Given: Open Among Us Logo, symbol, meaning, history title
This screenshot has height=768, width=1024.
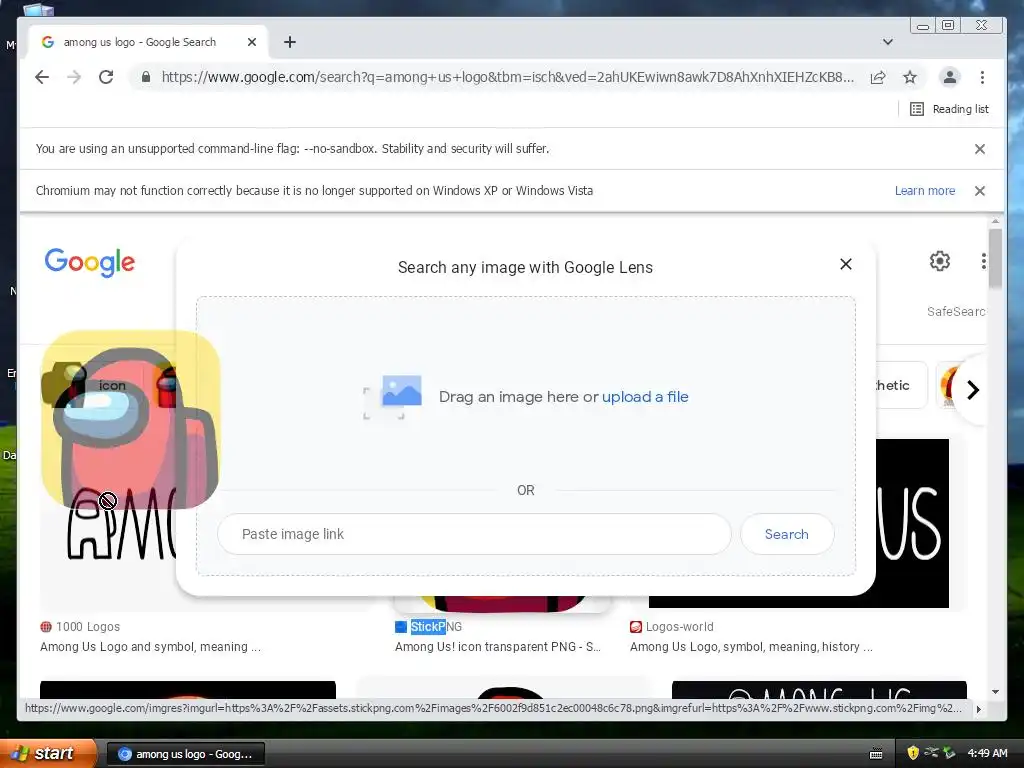Looking at the screenshot, I should [x=751, y=647].
